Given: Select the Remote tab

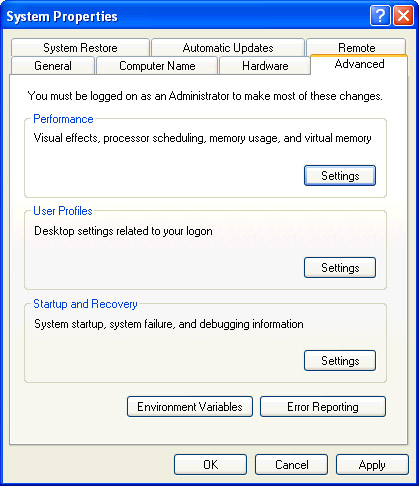Looking at the screenshot, I should [356, 47].
